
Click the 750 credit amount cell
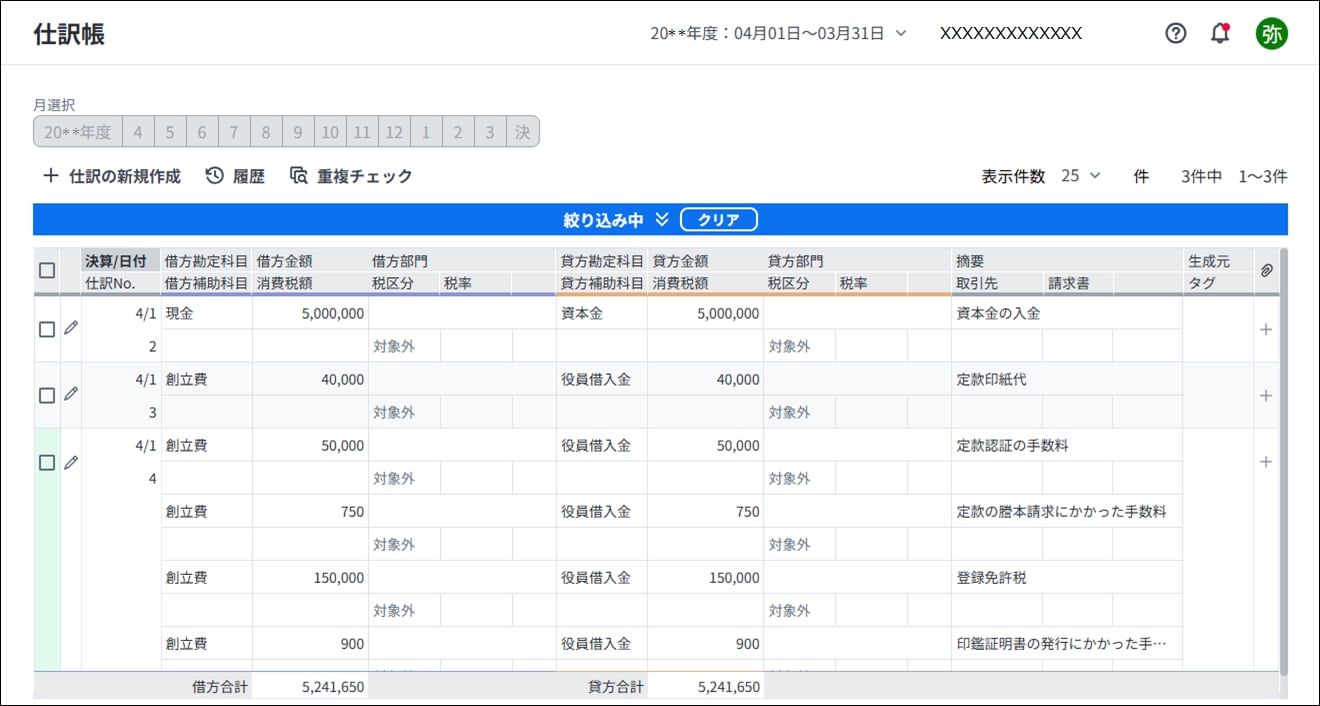point(705,512)
